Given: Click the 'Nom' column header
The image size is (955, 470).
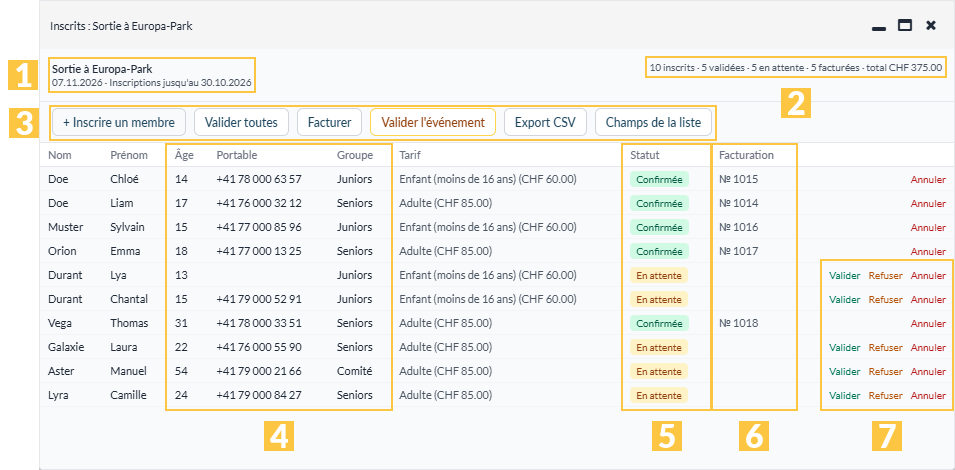Looking at the screenshot, I should pos(60,155).
